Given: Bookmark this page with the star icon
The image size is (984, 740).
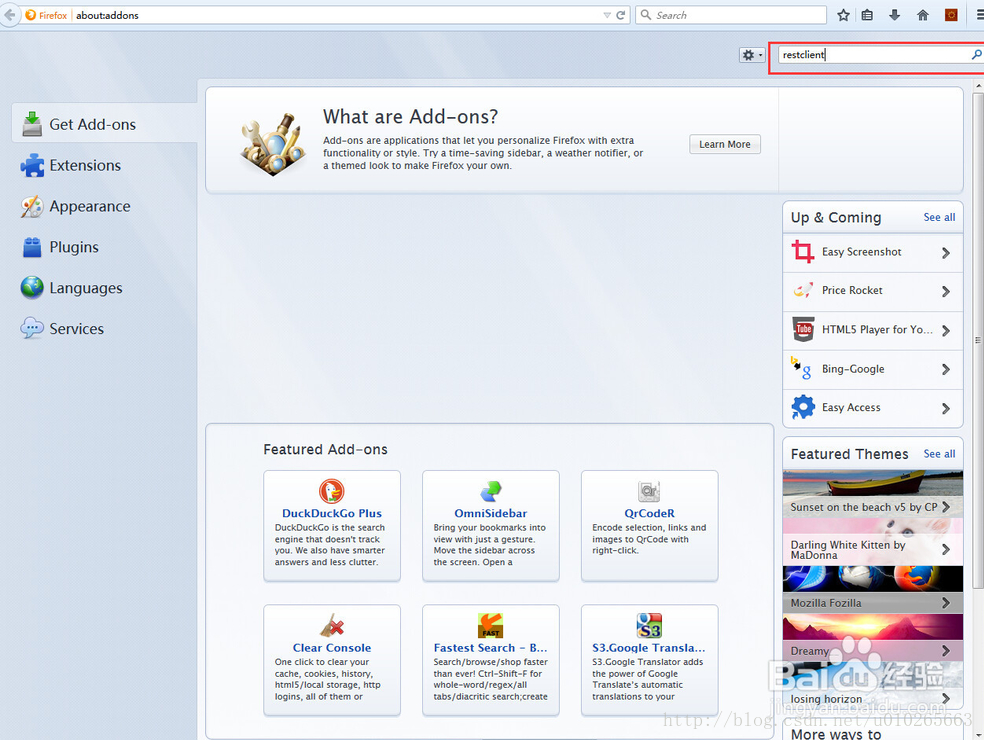Looking at the screenshot, I should pos(843,15).
